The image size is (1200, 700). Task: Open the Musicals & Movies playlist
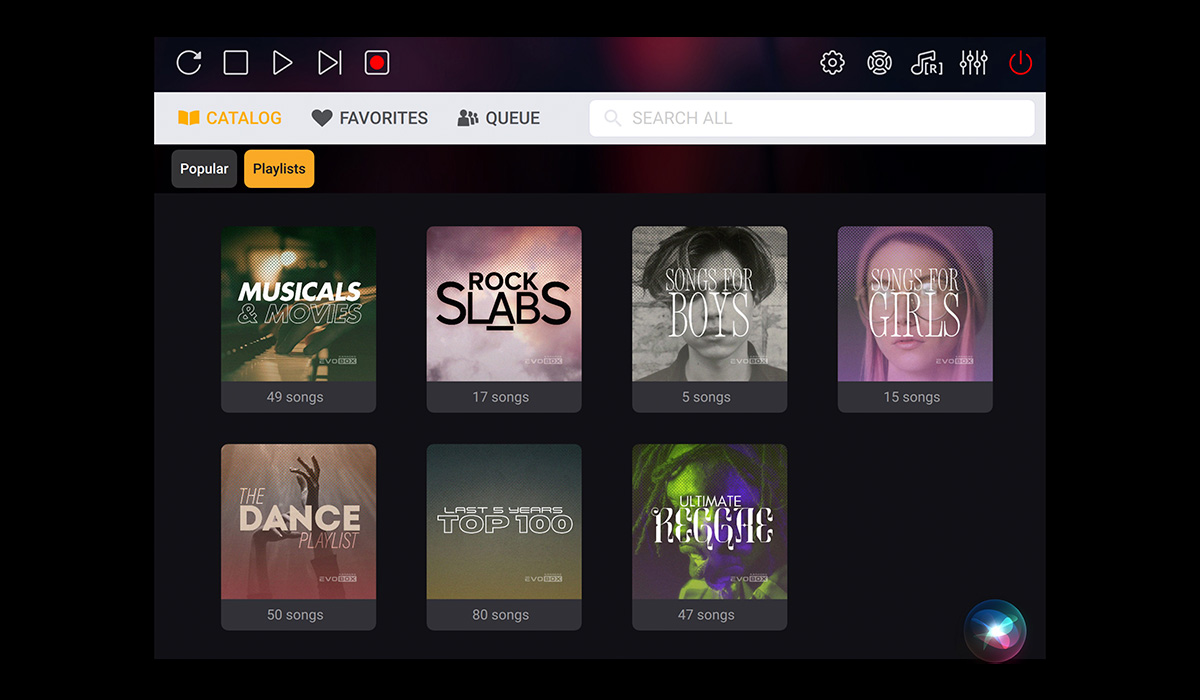pos(298,304)
